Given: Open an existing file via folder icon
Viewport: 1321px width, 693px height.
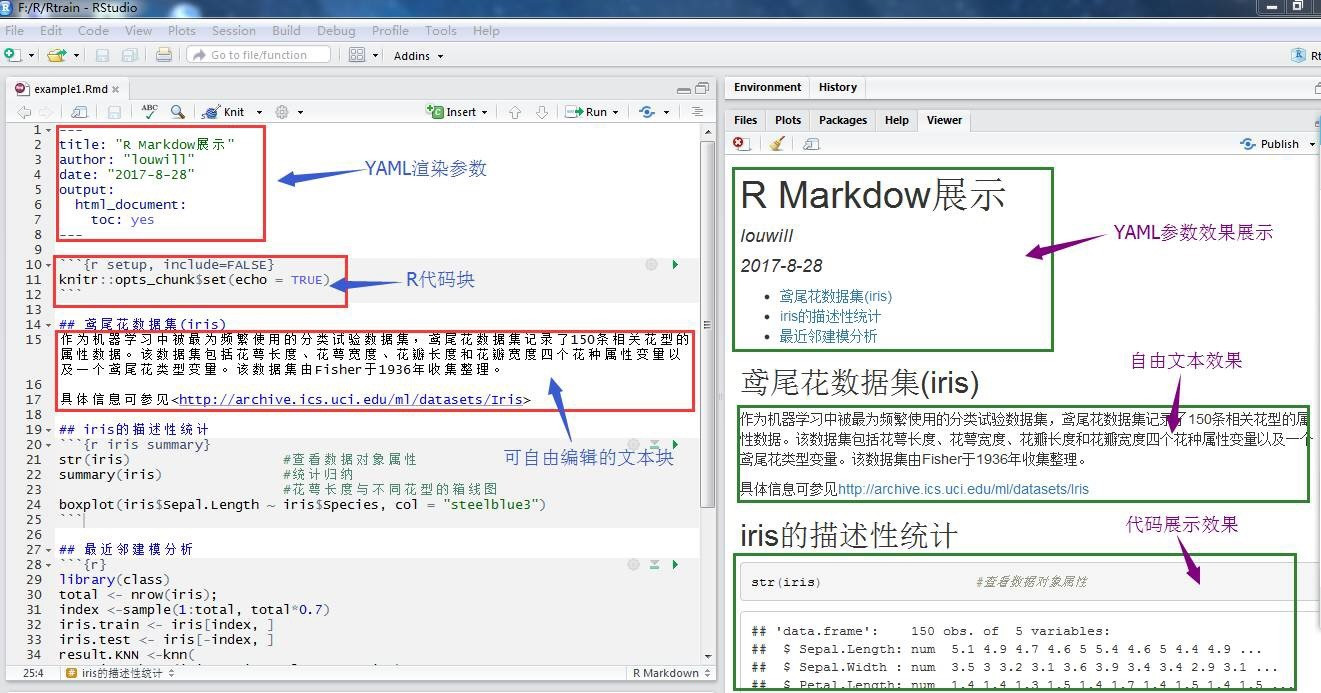Looking at the screenshot, I should pos(56,55).
